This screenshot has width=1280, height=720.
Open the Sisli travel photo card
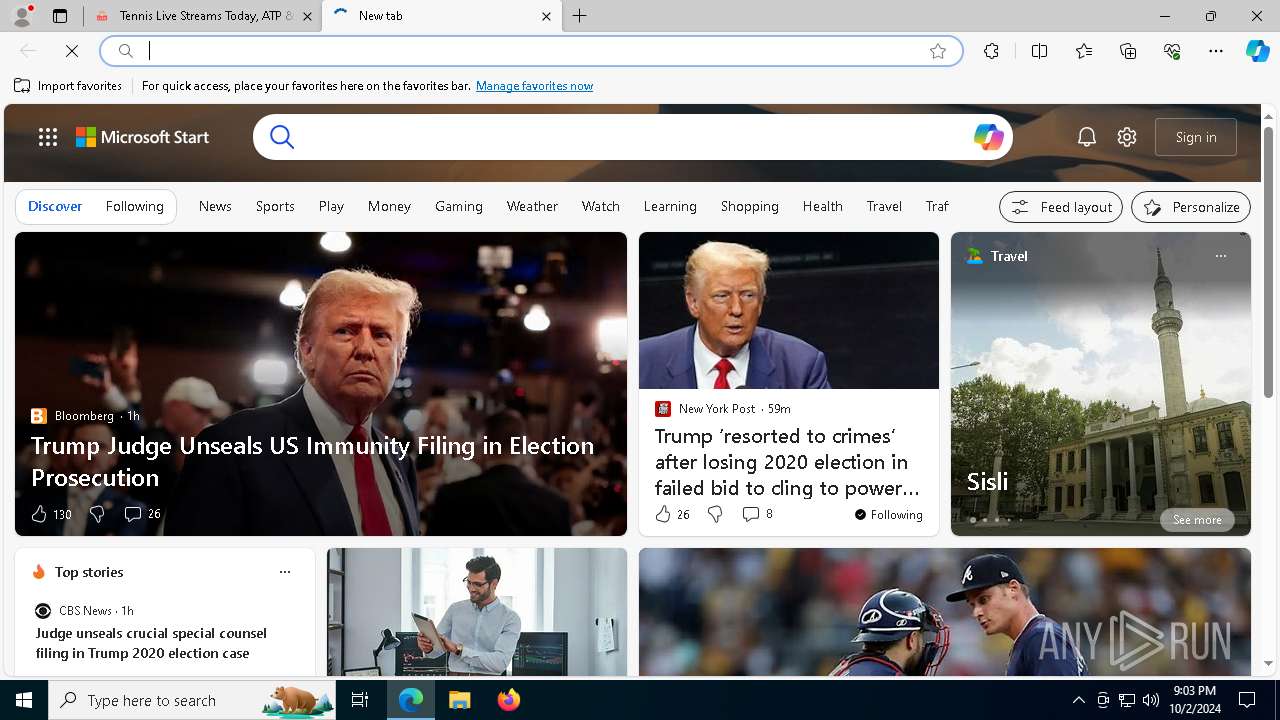coord(1100,384)
